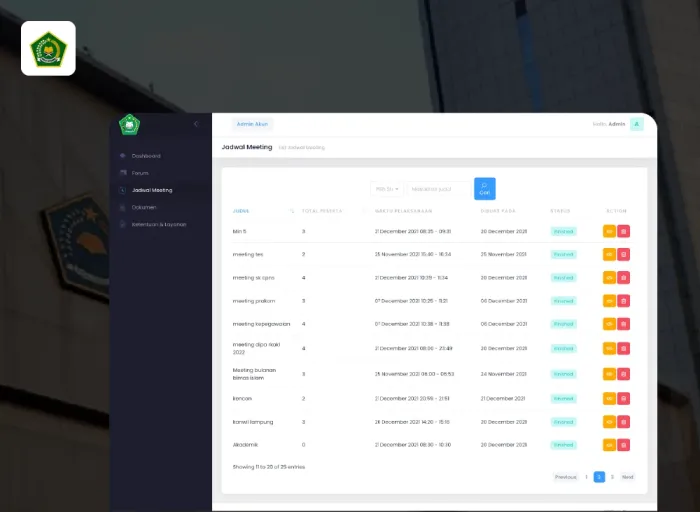Go to the Previous page
Screen dimensions: 700x512
tap(565, 477)
